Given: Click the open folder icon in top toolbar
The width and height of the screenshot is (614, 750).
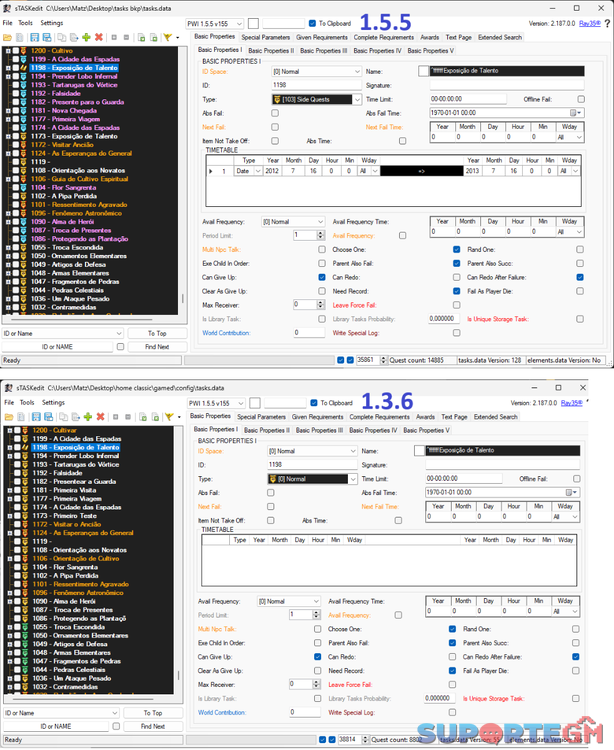Looking at the screenshot, I should point(8,37).
